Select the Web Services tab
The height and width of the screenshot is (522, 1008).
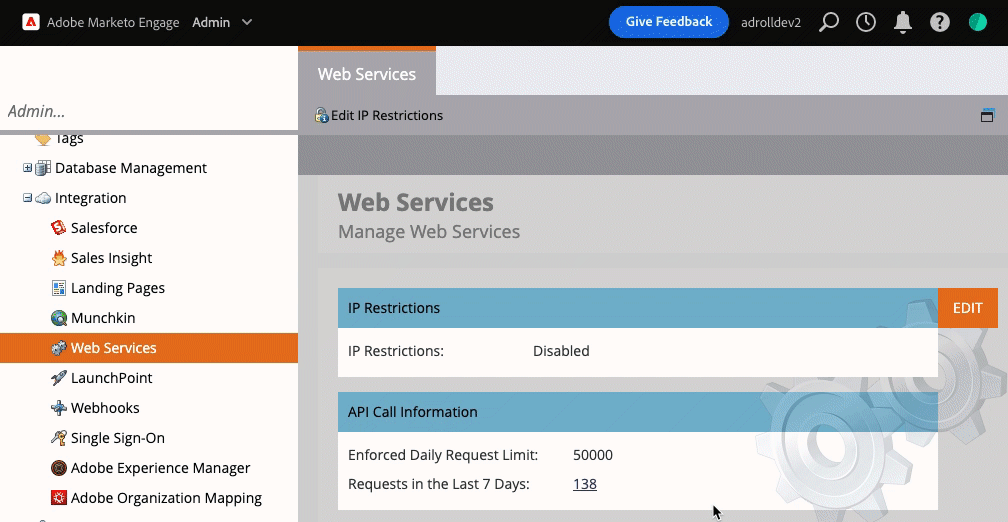click(367, 73)
